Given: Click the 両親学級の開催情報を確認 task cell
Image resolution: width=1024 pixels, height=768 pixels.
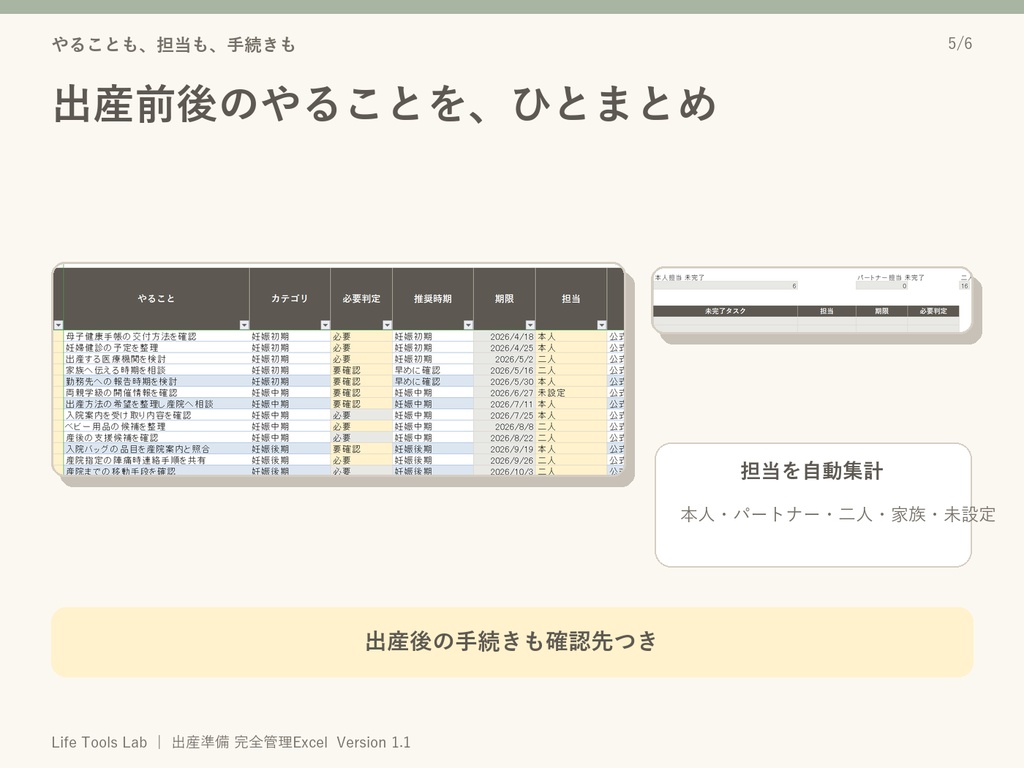Looking at the screenshot, I should 156,392.
